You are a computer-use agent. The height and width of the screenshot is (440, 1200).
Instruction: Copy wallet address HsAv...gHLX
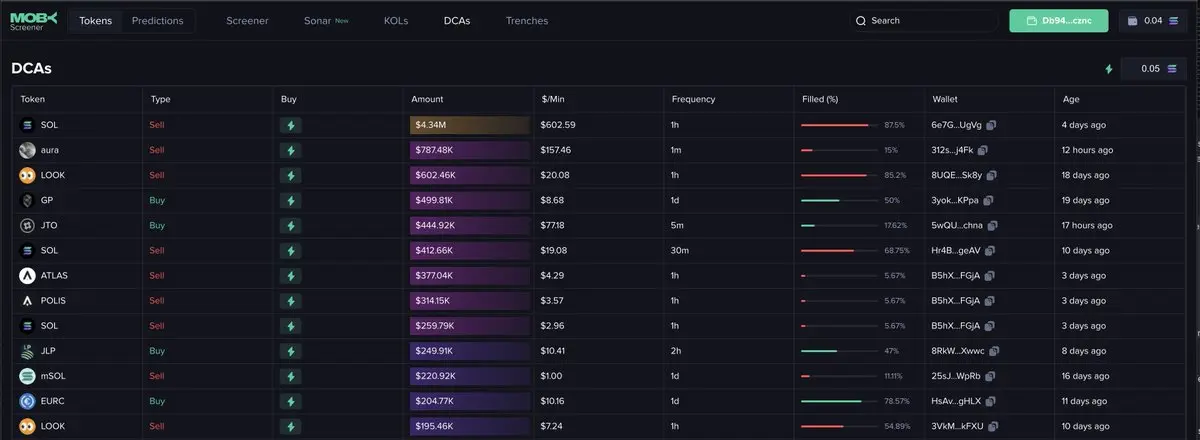pyautogui.click(x=989, y=401)
